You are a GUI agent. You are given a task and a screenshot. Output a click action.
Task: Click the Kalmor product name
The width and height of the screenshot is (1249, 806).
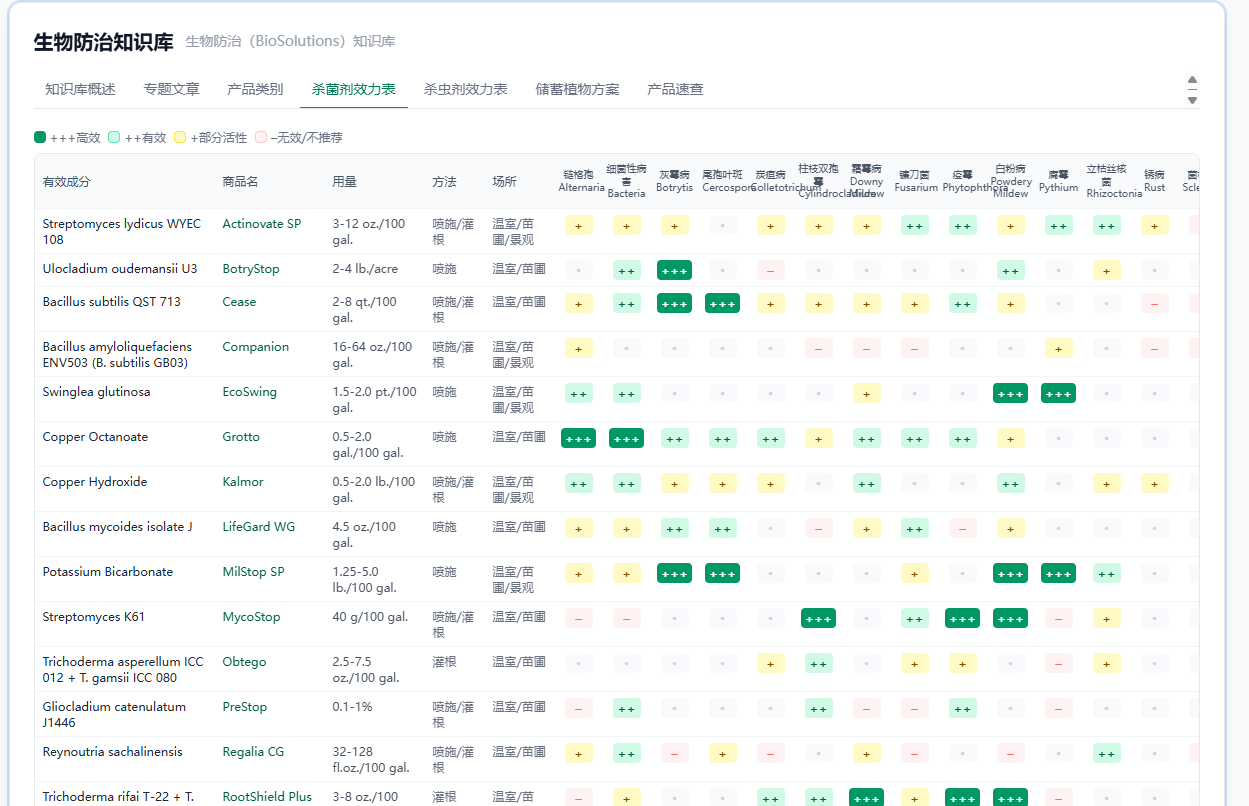tap(243, 482)
